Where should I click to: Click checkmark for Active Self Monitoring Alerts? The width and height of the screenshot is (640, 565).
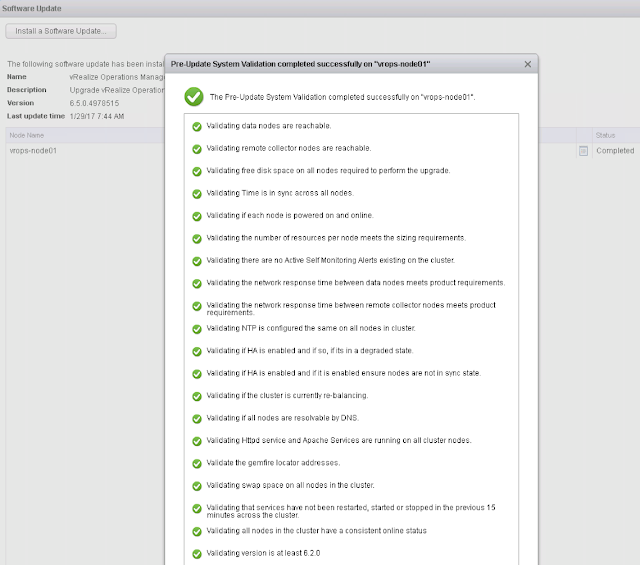(x=197, y=261)
